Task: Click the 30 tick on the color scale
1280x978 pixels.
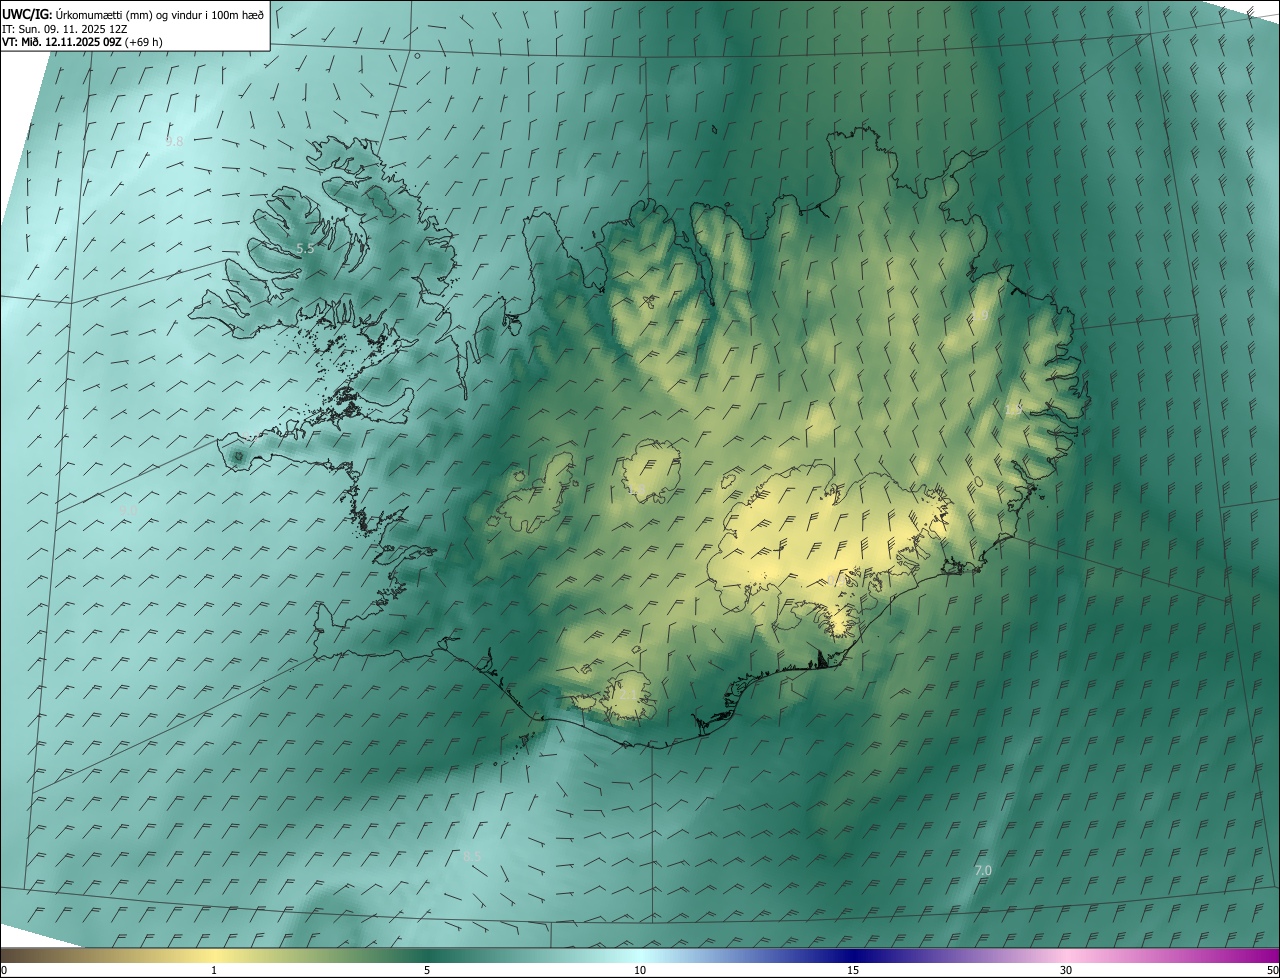Action: (1066, 970)
